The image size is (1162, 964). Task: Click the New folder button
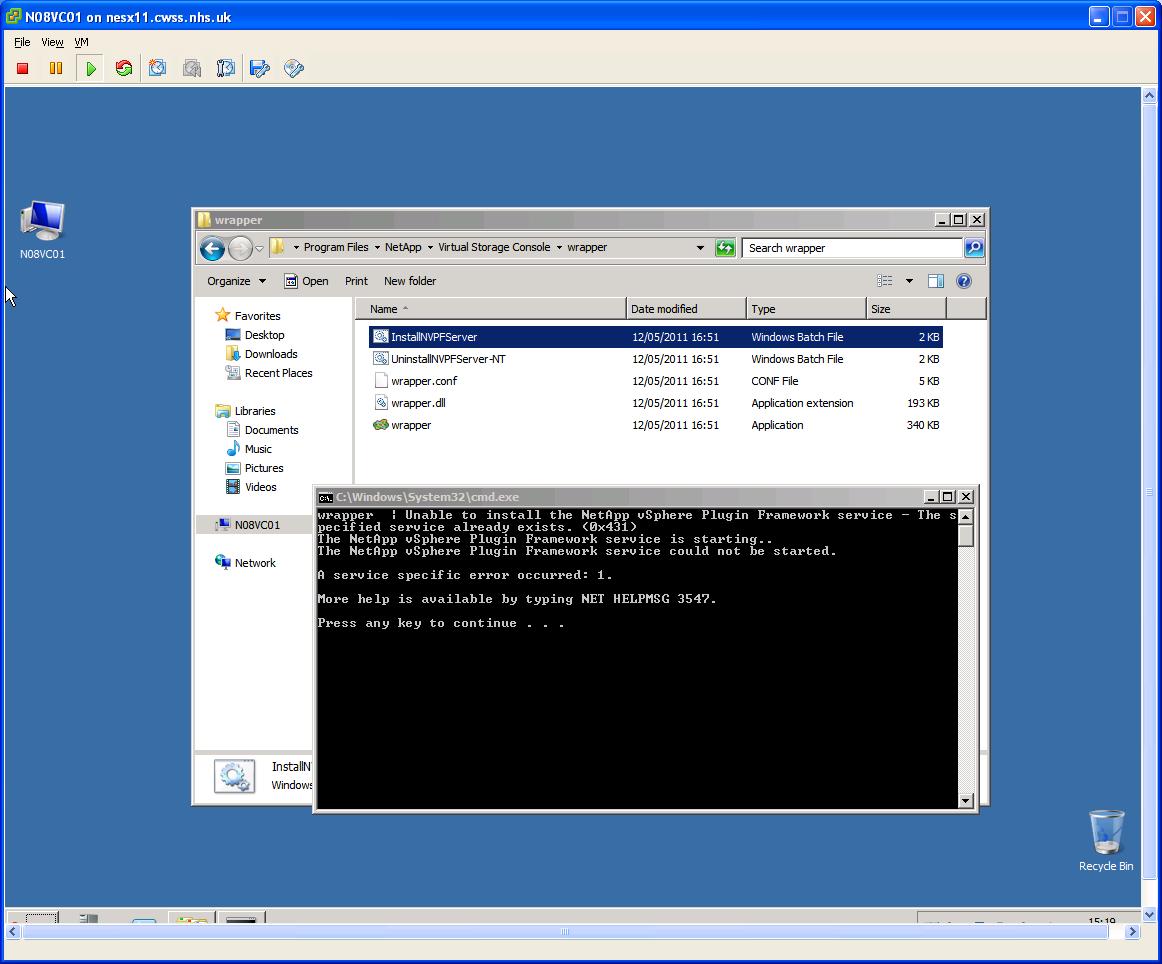pos(409,281)
